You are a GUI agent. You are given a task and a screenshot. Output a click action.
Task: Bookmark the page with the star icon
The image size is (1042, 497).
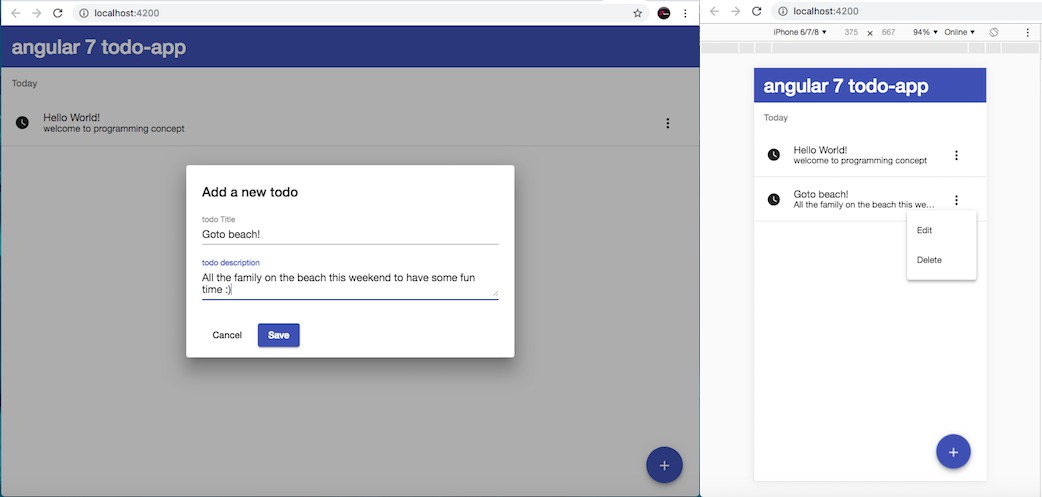coord(637,13)
